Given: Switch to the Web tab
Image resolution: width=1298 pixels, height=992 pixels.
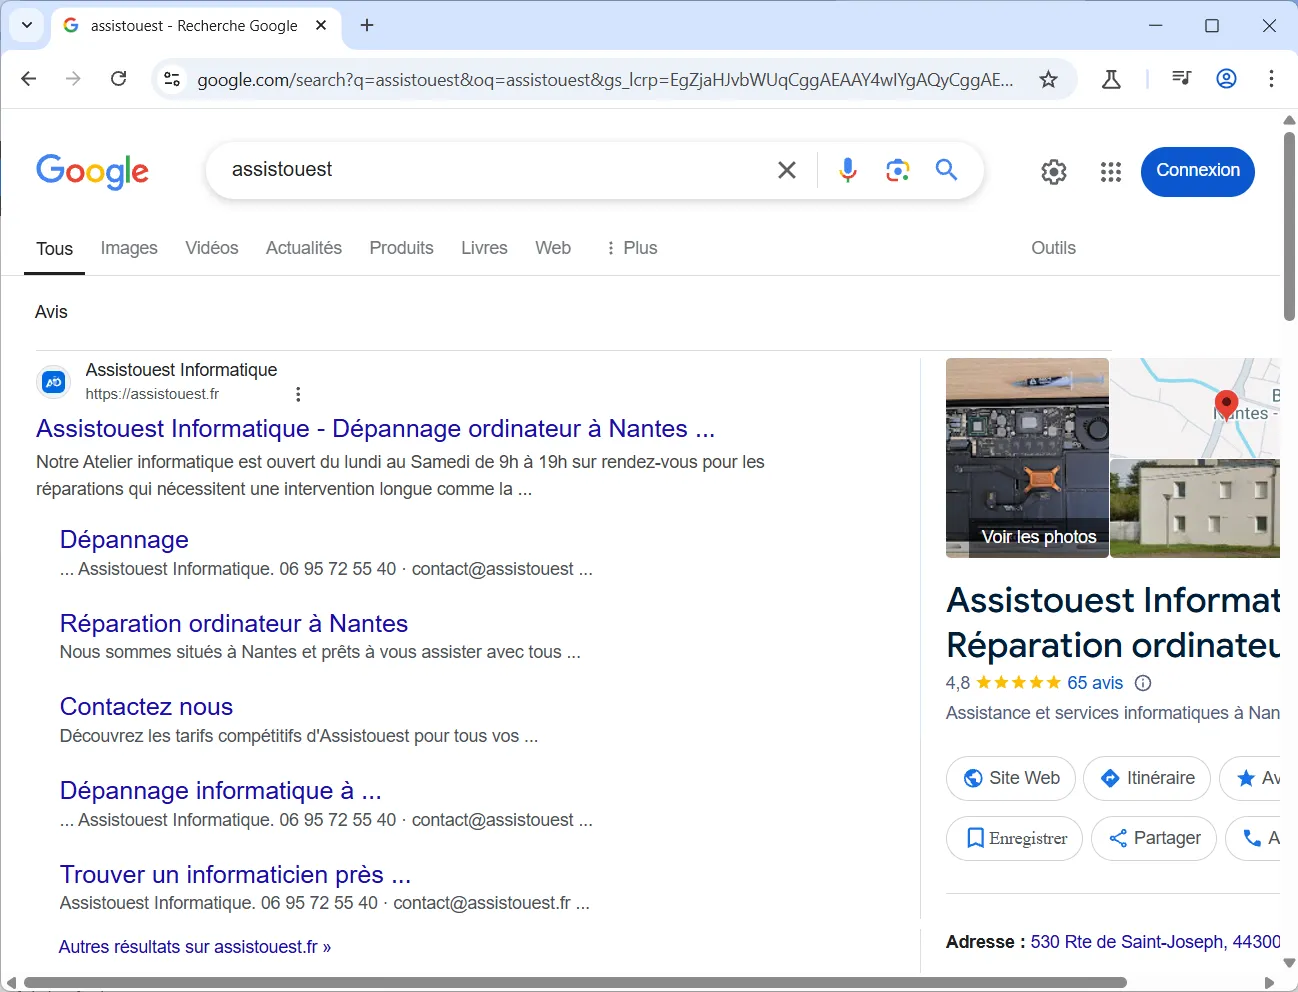Looking at the screenshot, I should (x=553, y=248).
